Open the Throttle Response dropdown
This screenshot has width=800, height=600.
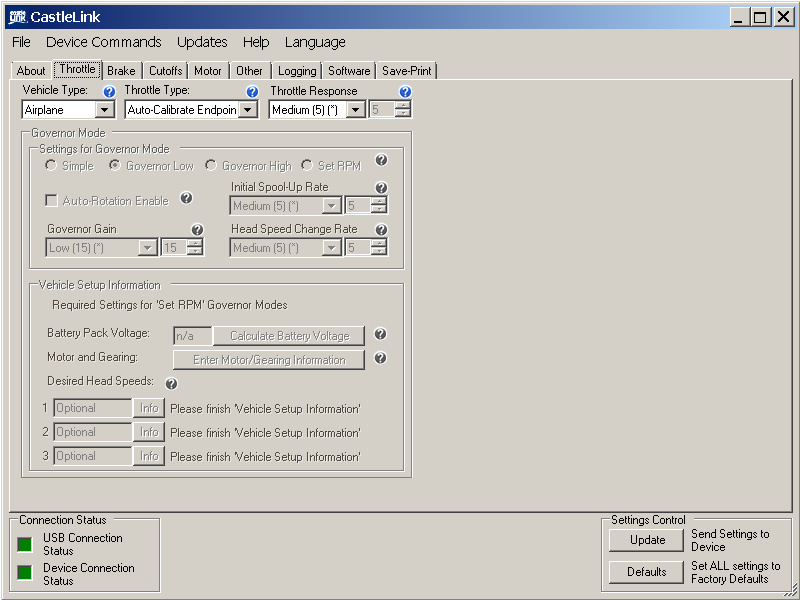point(355,110)
